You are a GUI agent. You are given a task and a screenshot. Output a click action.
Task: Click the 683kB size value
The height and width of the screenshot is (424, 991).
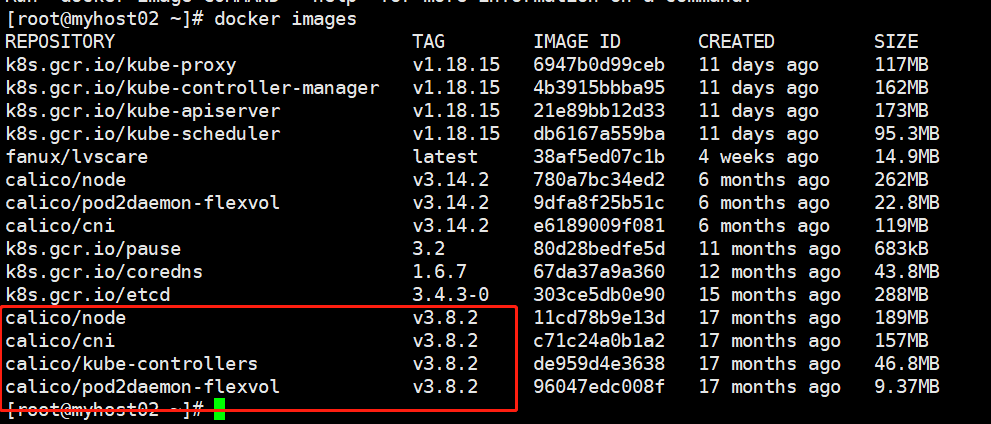click(902, 249)
